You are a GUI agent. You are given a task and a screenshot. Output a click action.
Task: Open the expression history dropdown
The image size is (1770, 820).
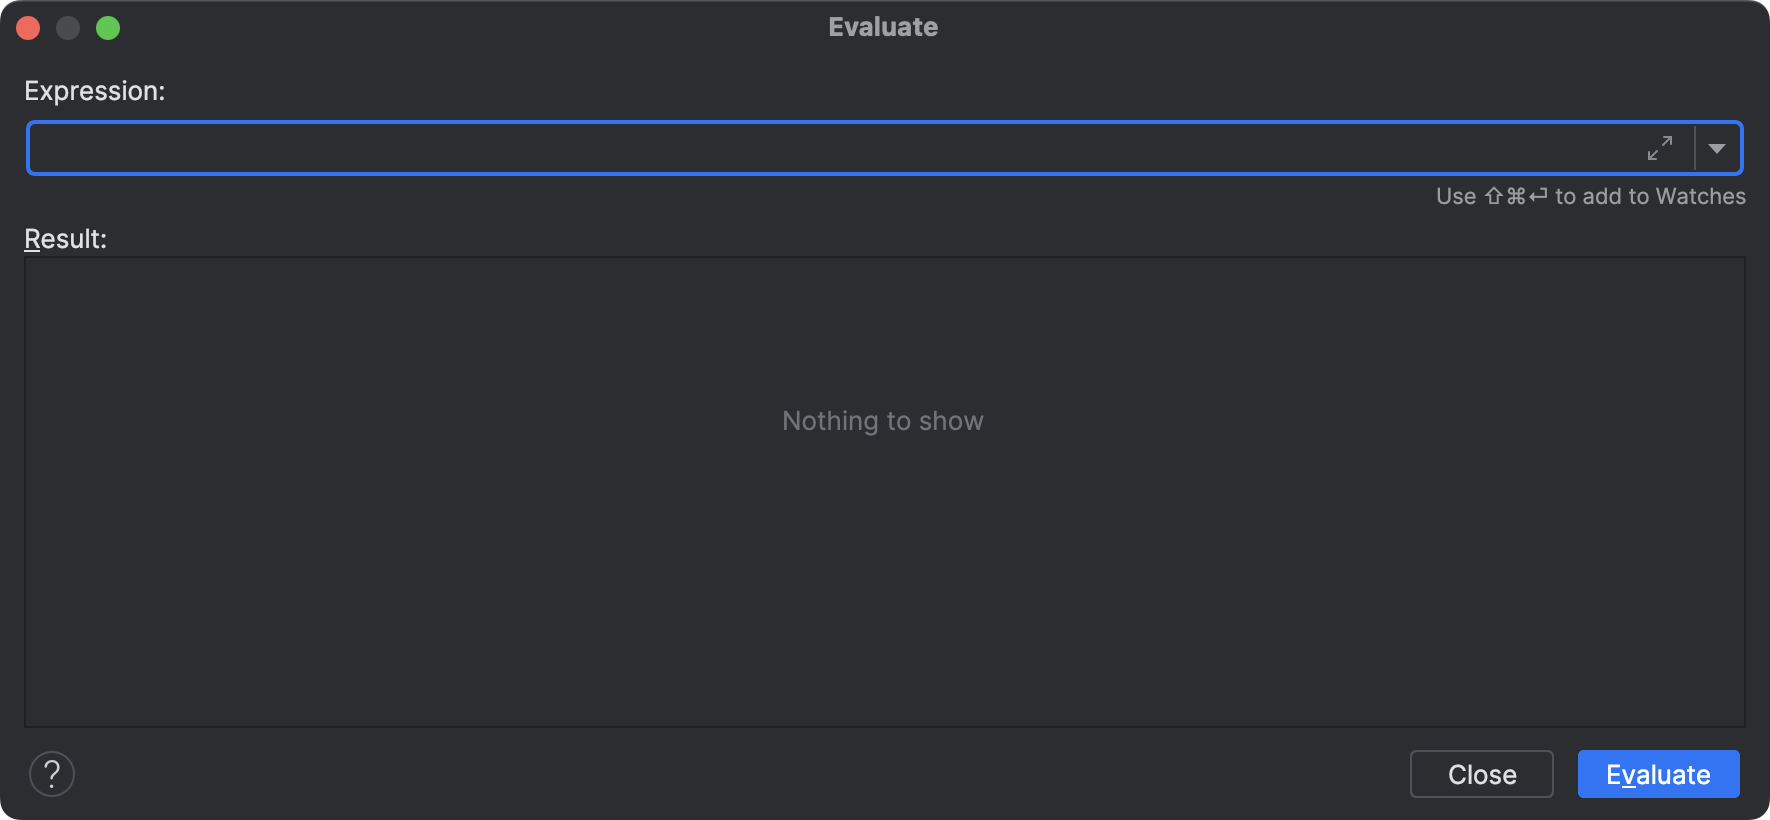point(1717,148)
